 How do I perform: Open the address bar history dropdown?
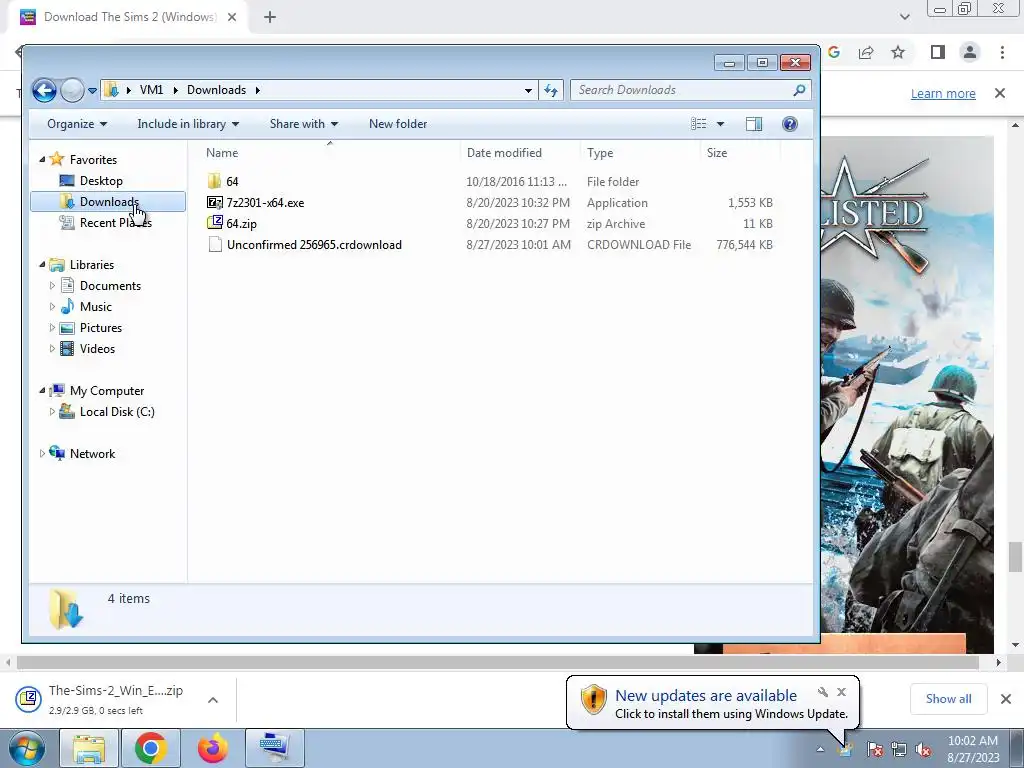pyautogui.click(x=528, y=91)
